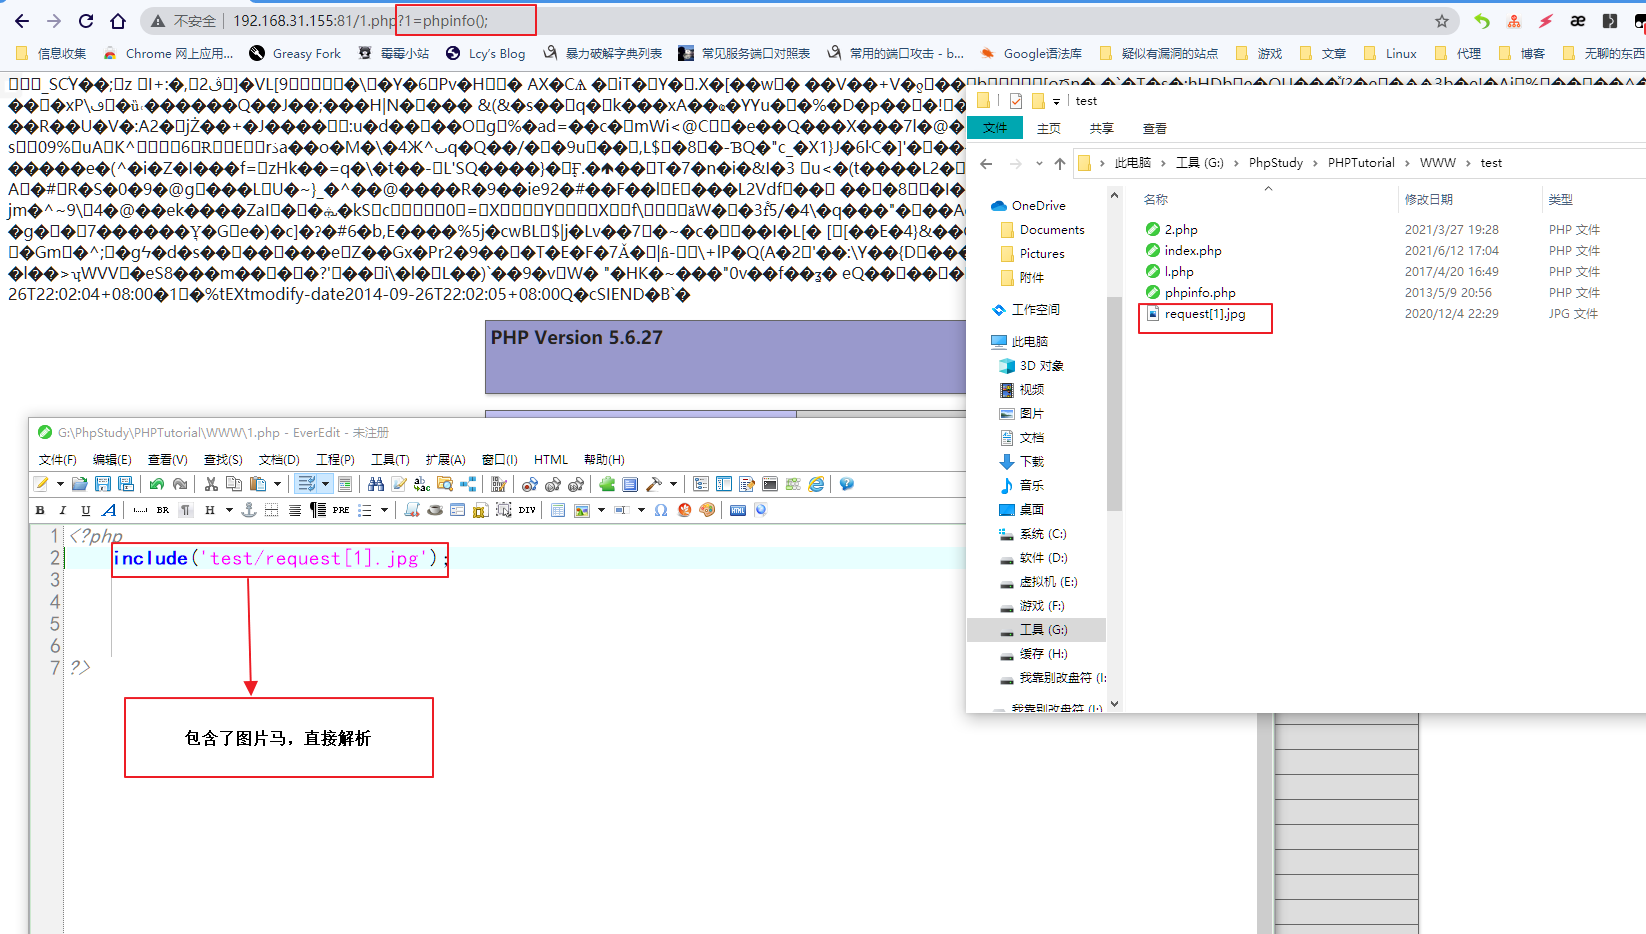Open the 工具(T) menu in EverEdit
1646x934 pixels.
[390, 460]
